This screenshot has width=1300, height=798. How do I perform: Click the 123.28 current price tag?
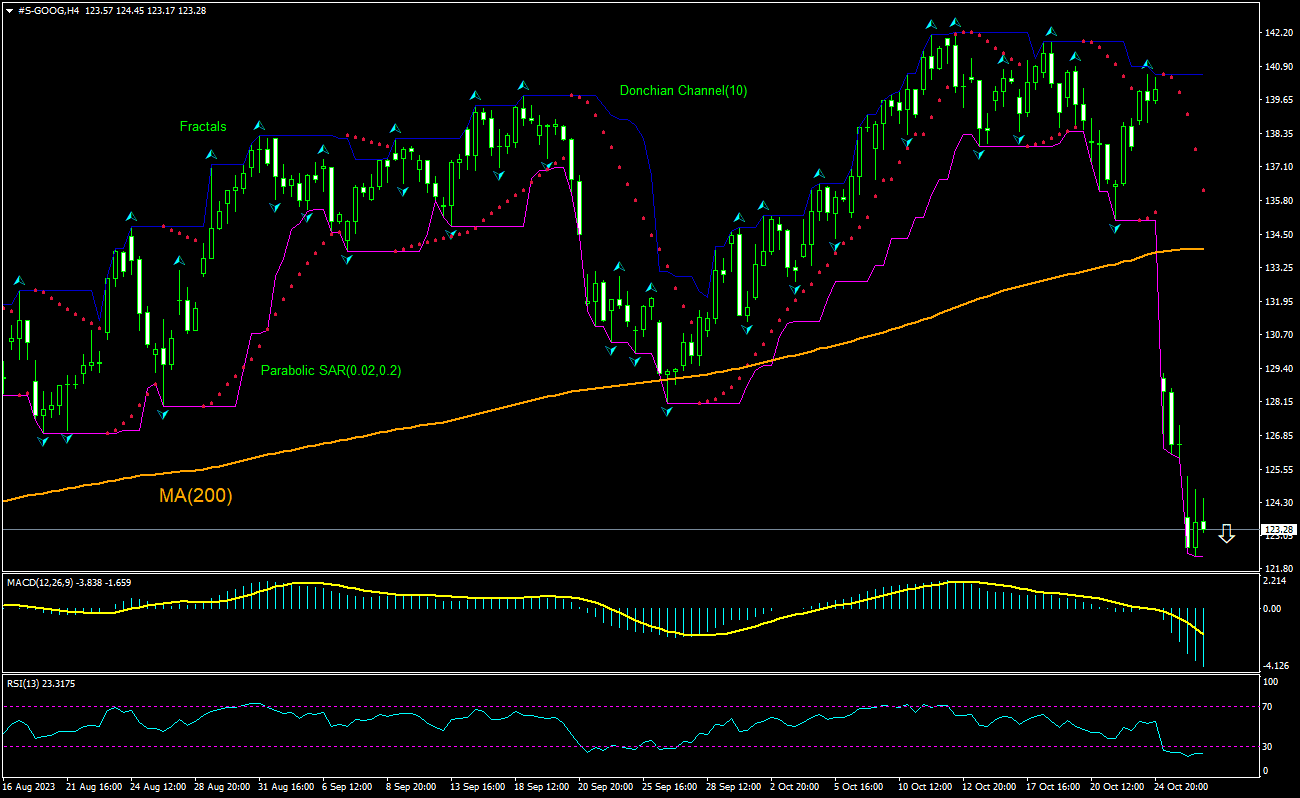(1279, 529)
